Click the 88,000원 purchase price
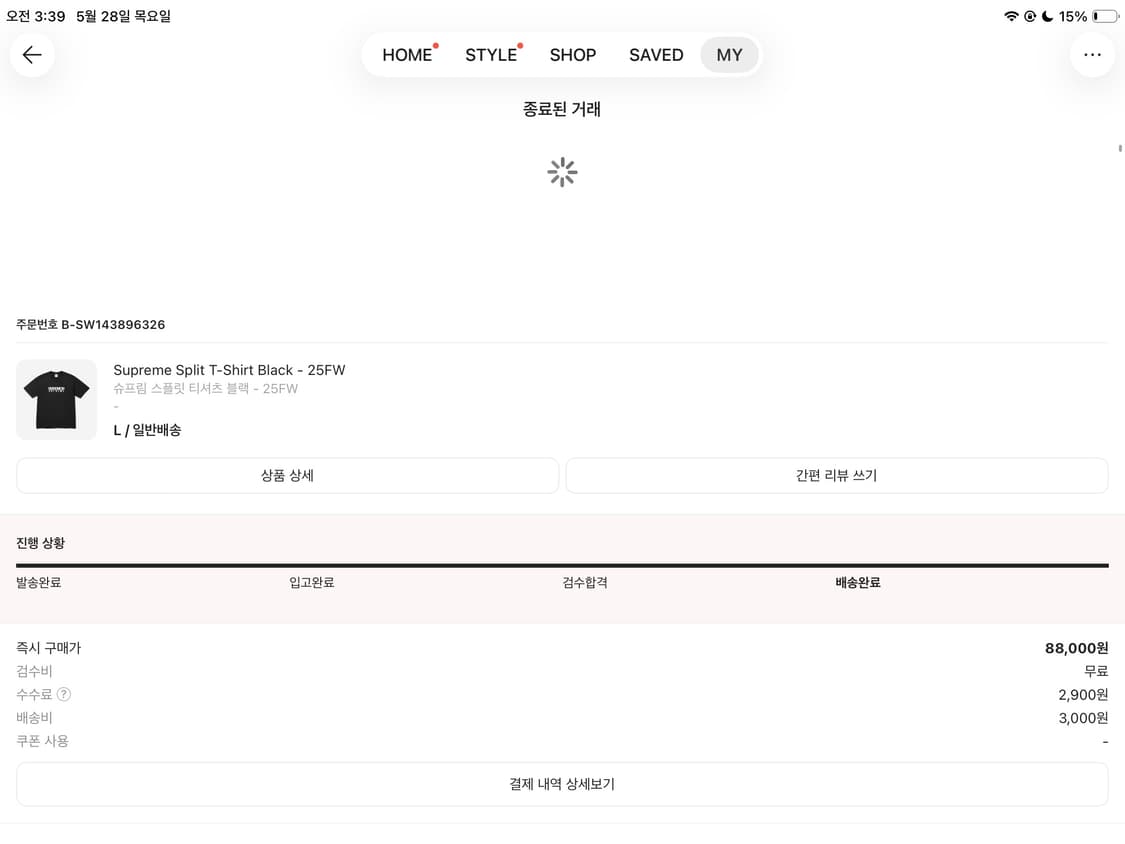This screenshot has height=844, width=1125. (1076, 648)
